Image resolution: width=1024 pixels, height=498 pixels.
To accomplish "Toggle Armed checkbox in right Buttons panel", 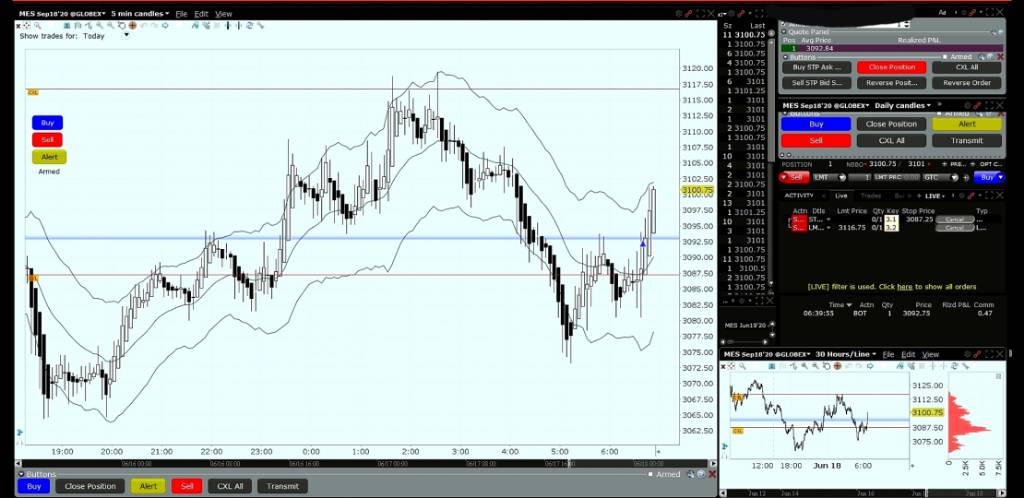I will click(945, 57).
